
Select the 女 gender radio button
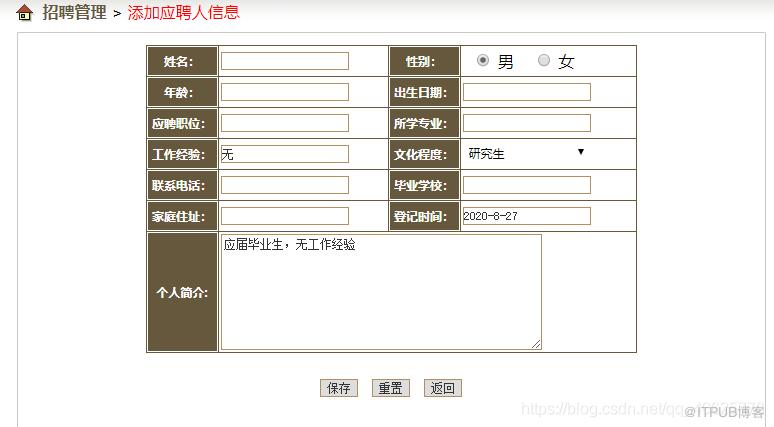tap(543, 60)
